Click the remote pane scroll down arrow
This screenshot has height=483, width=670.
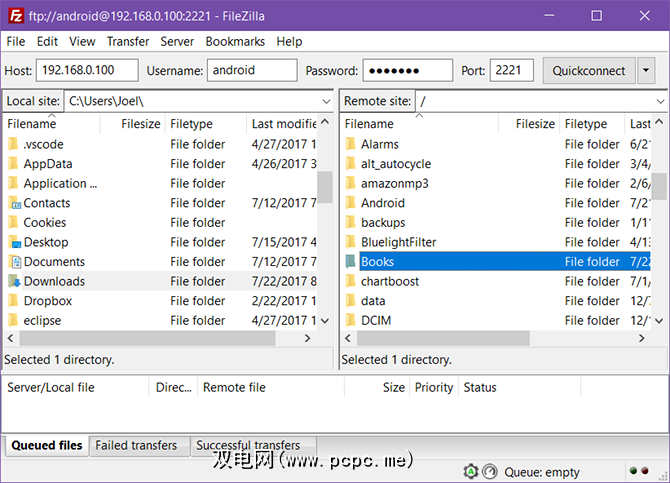(659, 321)
